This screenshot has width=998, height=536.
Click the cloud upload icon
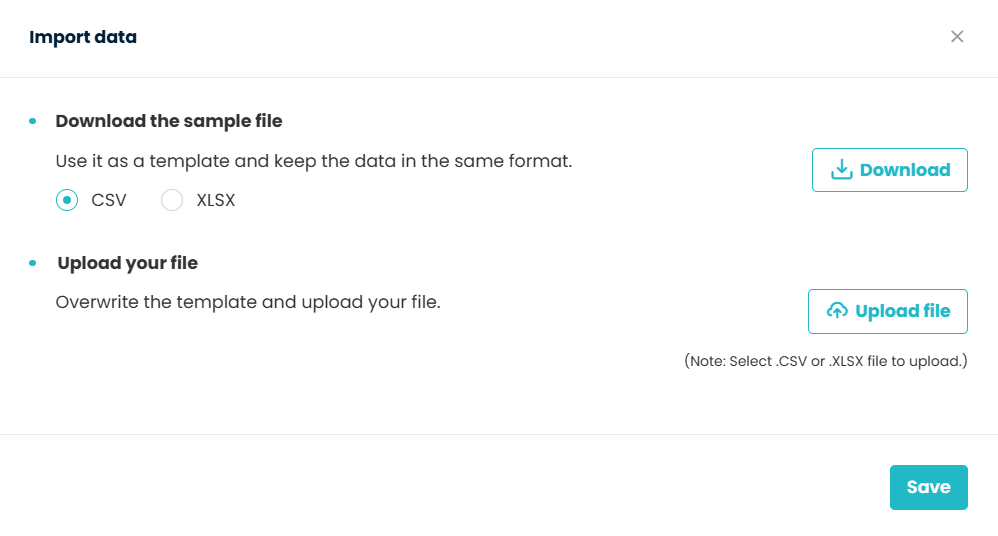(837, 311)
